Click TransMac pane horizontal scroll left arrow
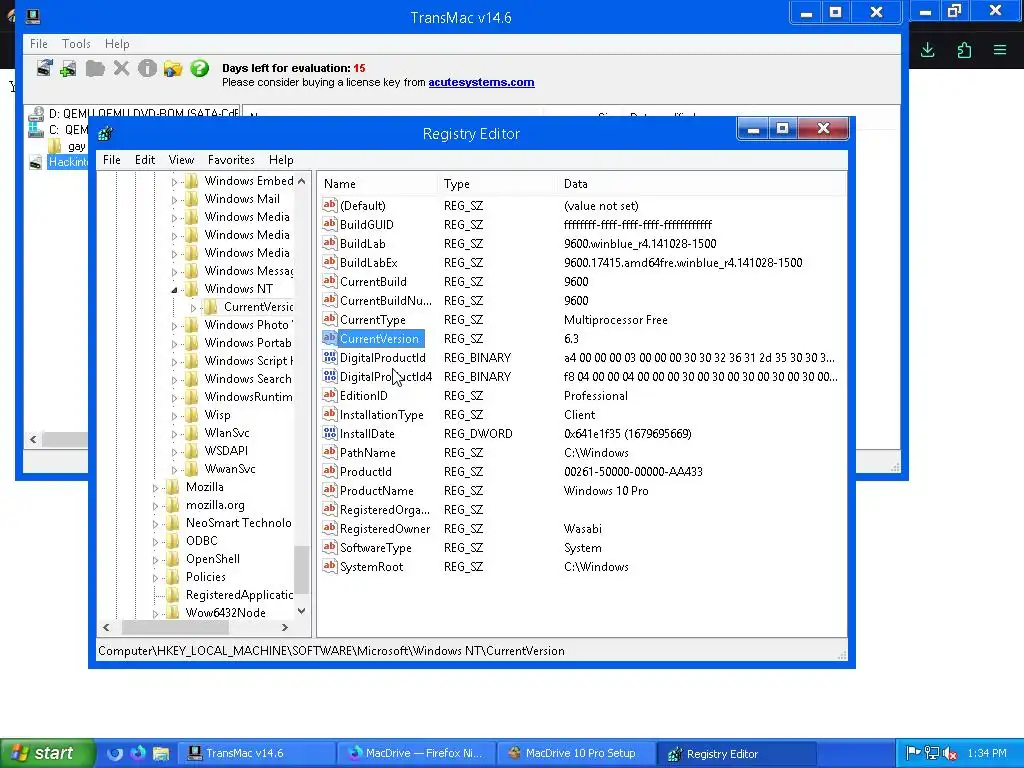The height and width of the screenshot is (768, 1024). [33, 440]
